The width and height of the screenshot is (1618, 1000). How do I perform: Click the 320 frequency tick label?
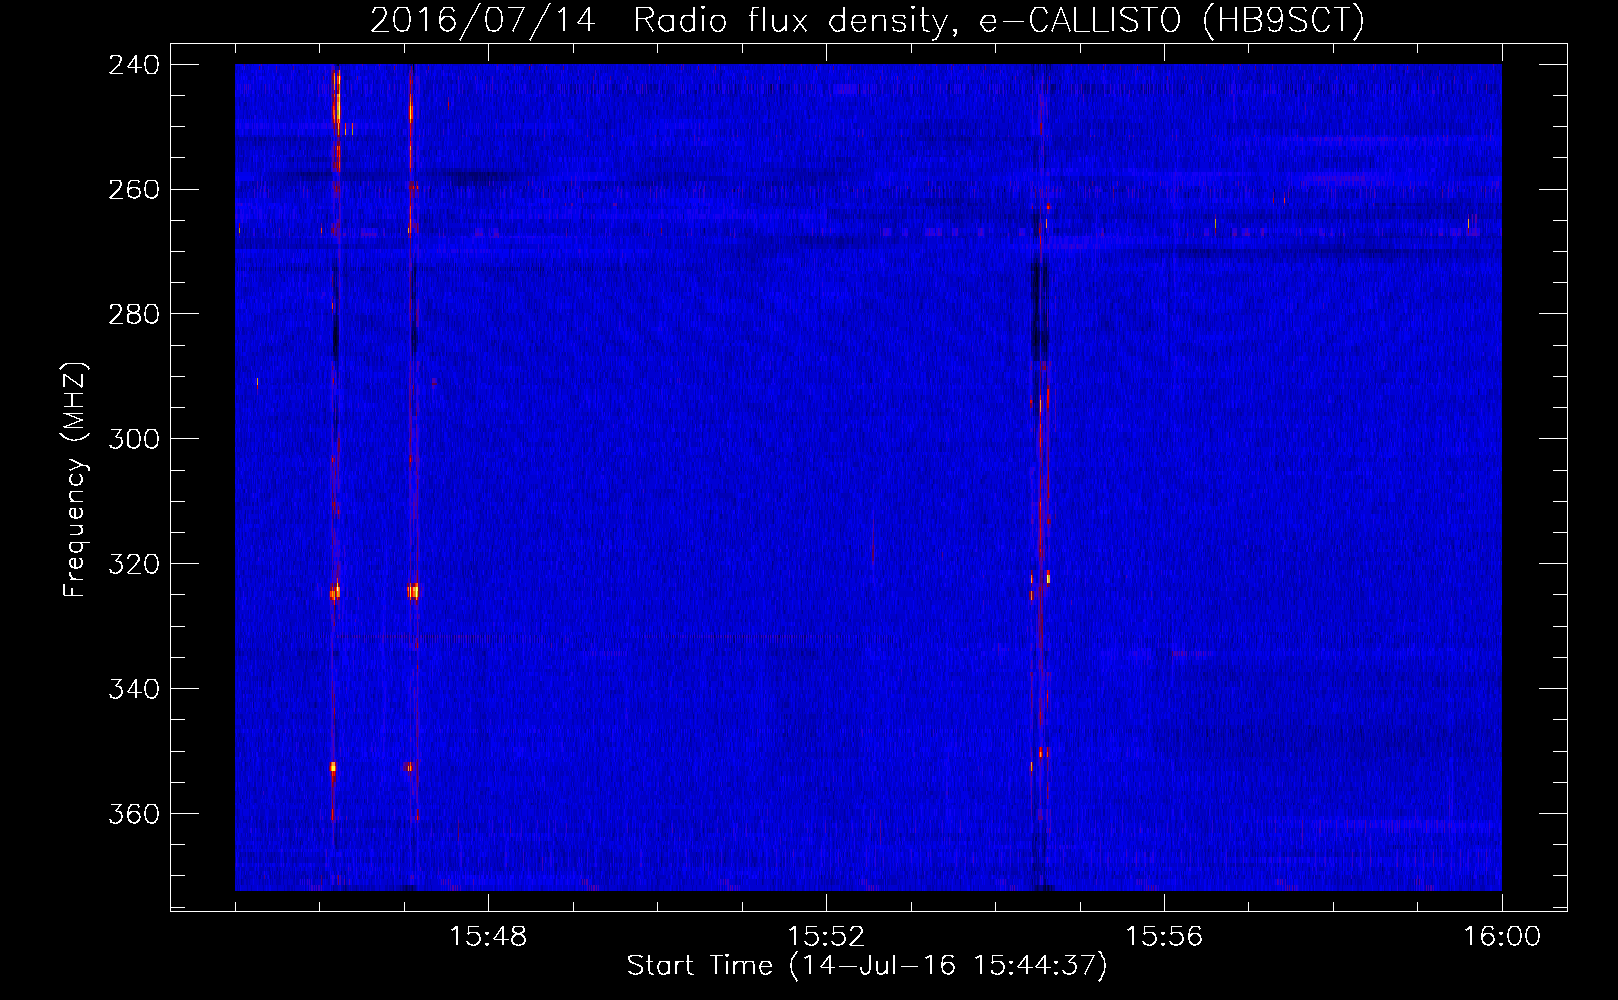pyautogui.click(x=133, y=565)
